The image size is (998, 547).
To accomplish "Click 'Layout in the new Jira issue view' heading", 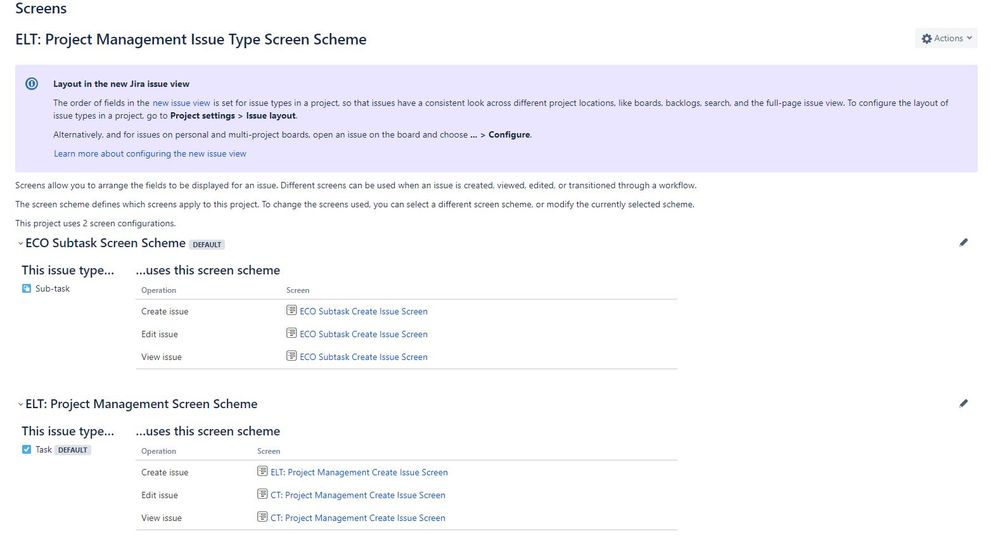I will click(x=121, y=83).
